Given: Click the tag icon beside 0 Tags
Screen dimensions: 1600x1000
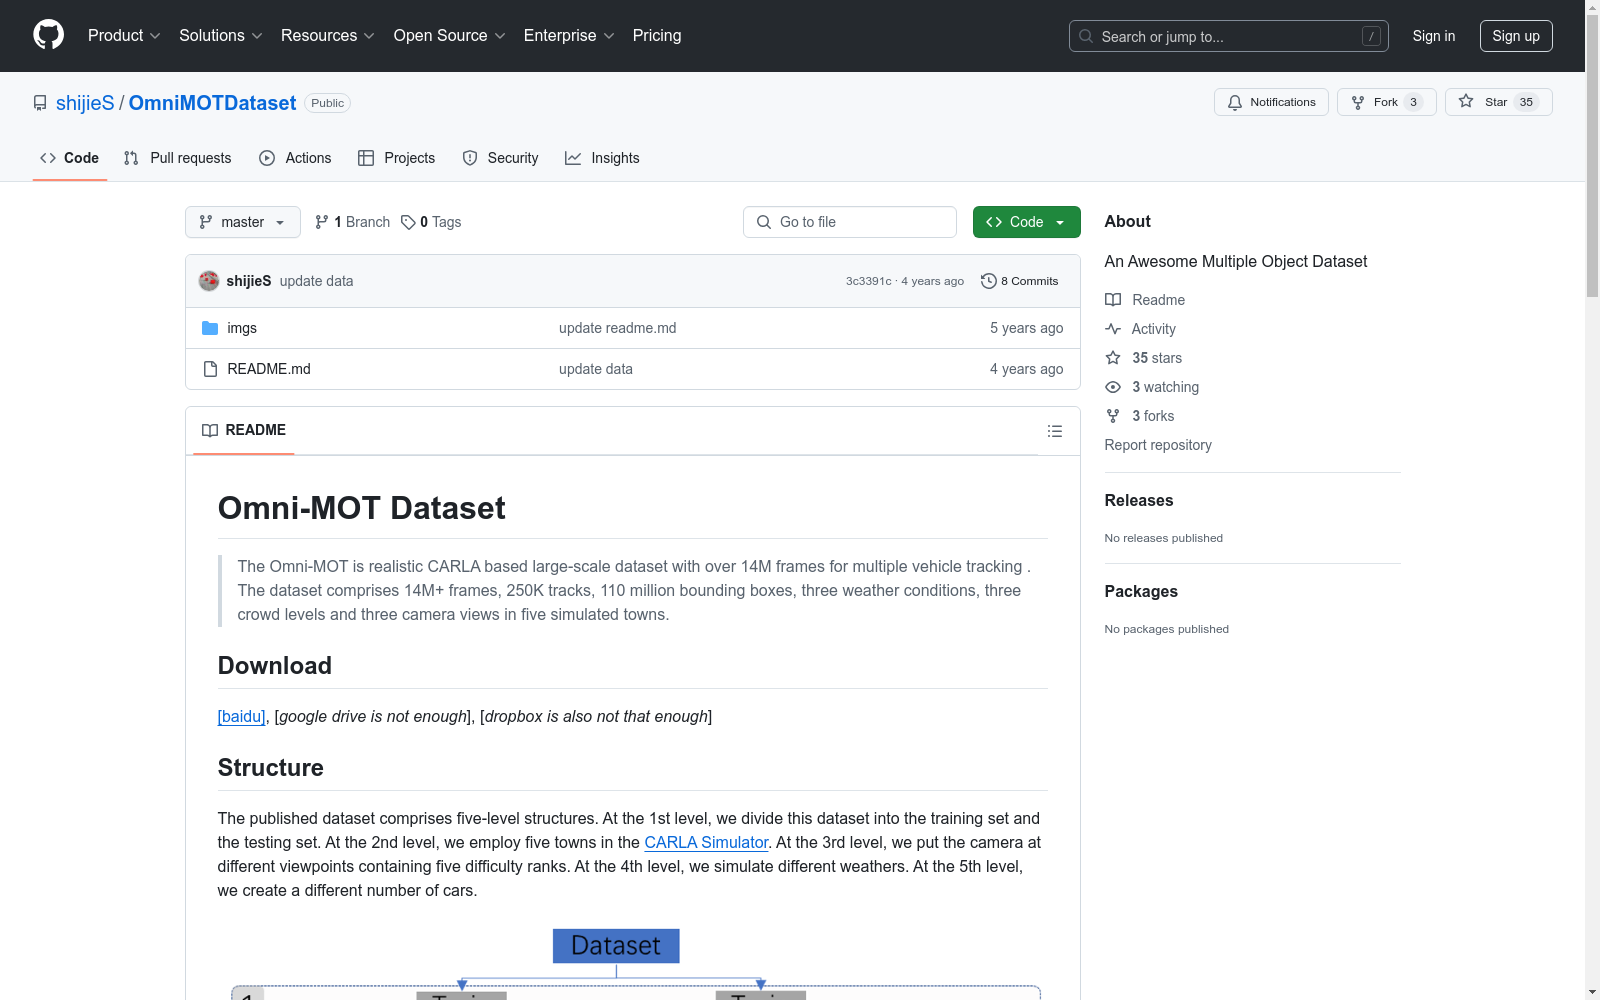Looking at the screenshot, I should pos(408,222).
